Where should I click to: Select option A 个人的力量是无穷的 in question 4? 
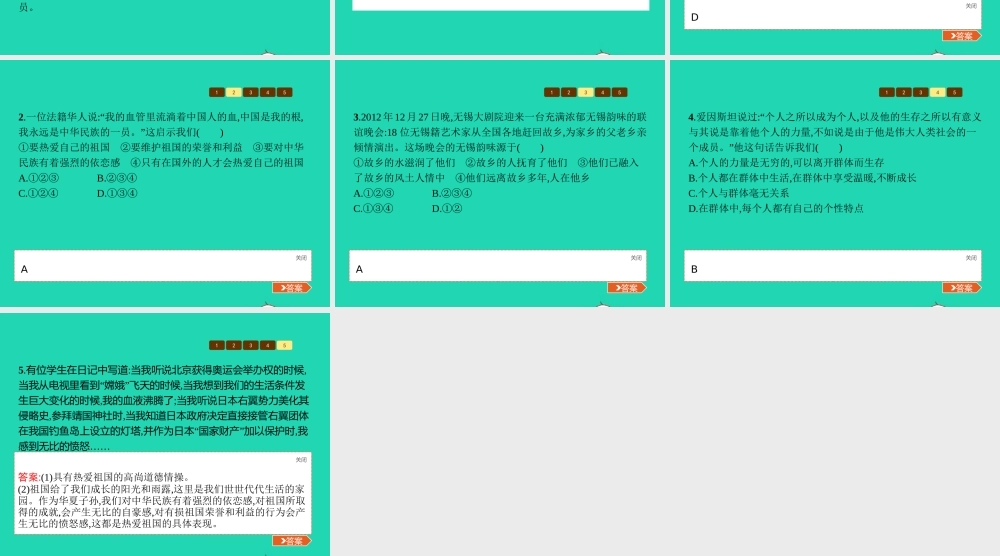[786, 163]
